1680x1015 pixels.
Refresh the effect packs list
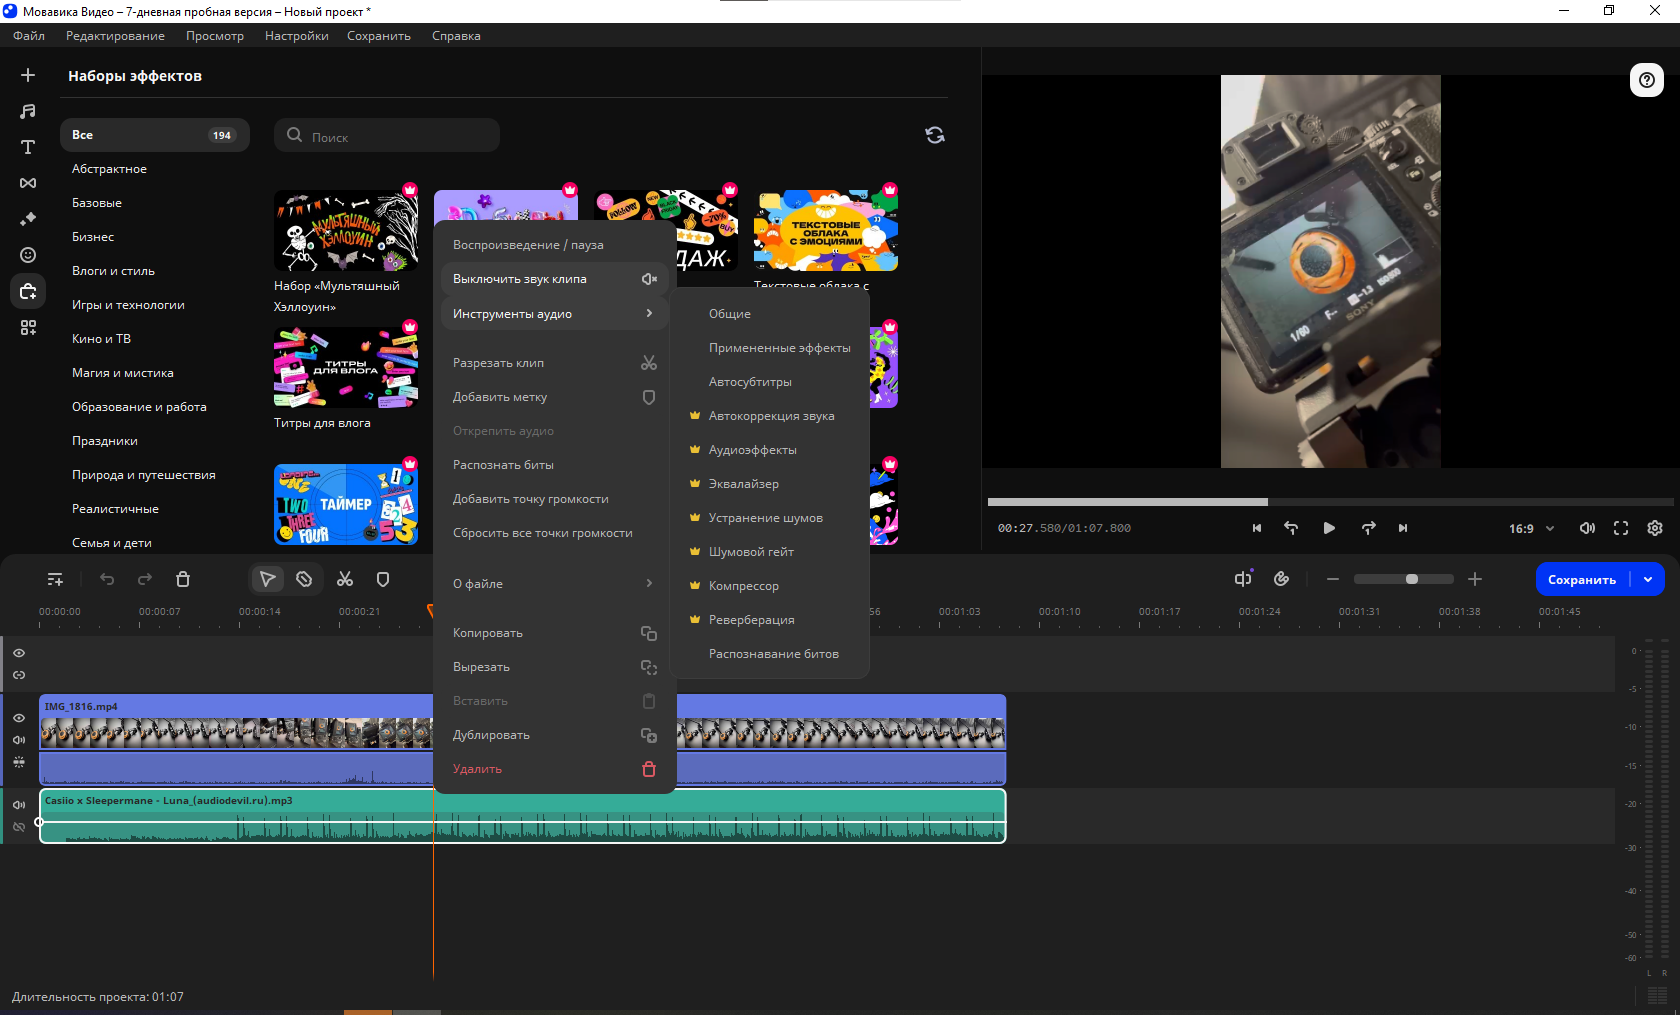935,135
